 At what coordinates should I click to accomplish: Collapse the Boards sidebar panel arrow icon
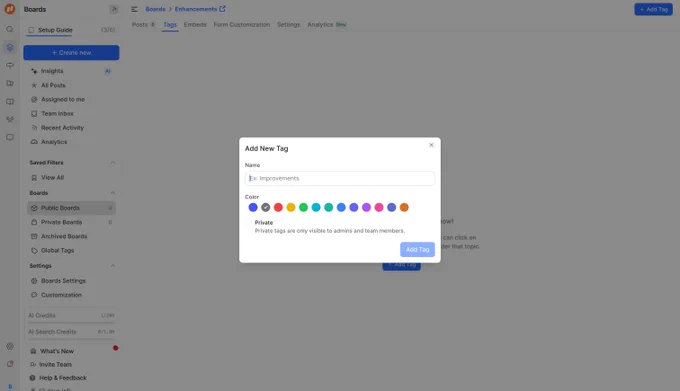point(114,9)
